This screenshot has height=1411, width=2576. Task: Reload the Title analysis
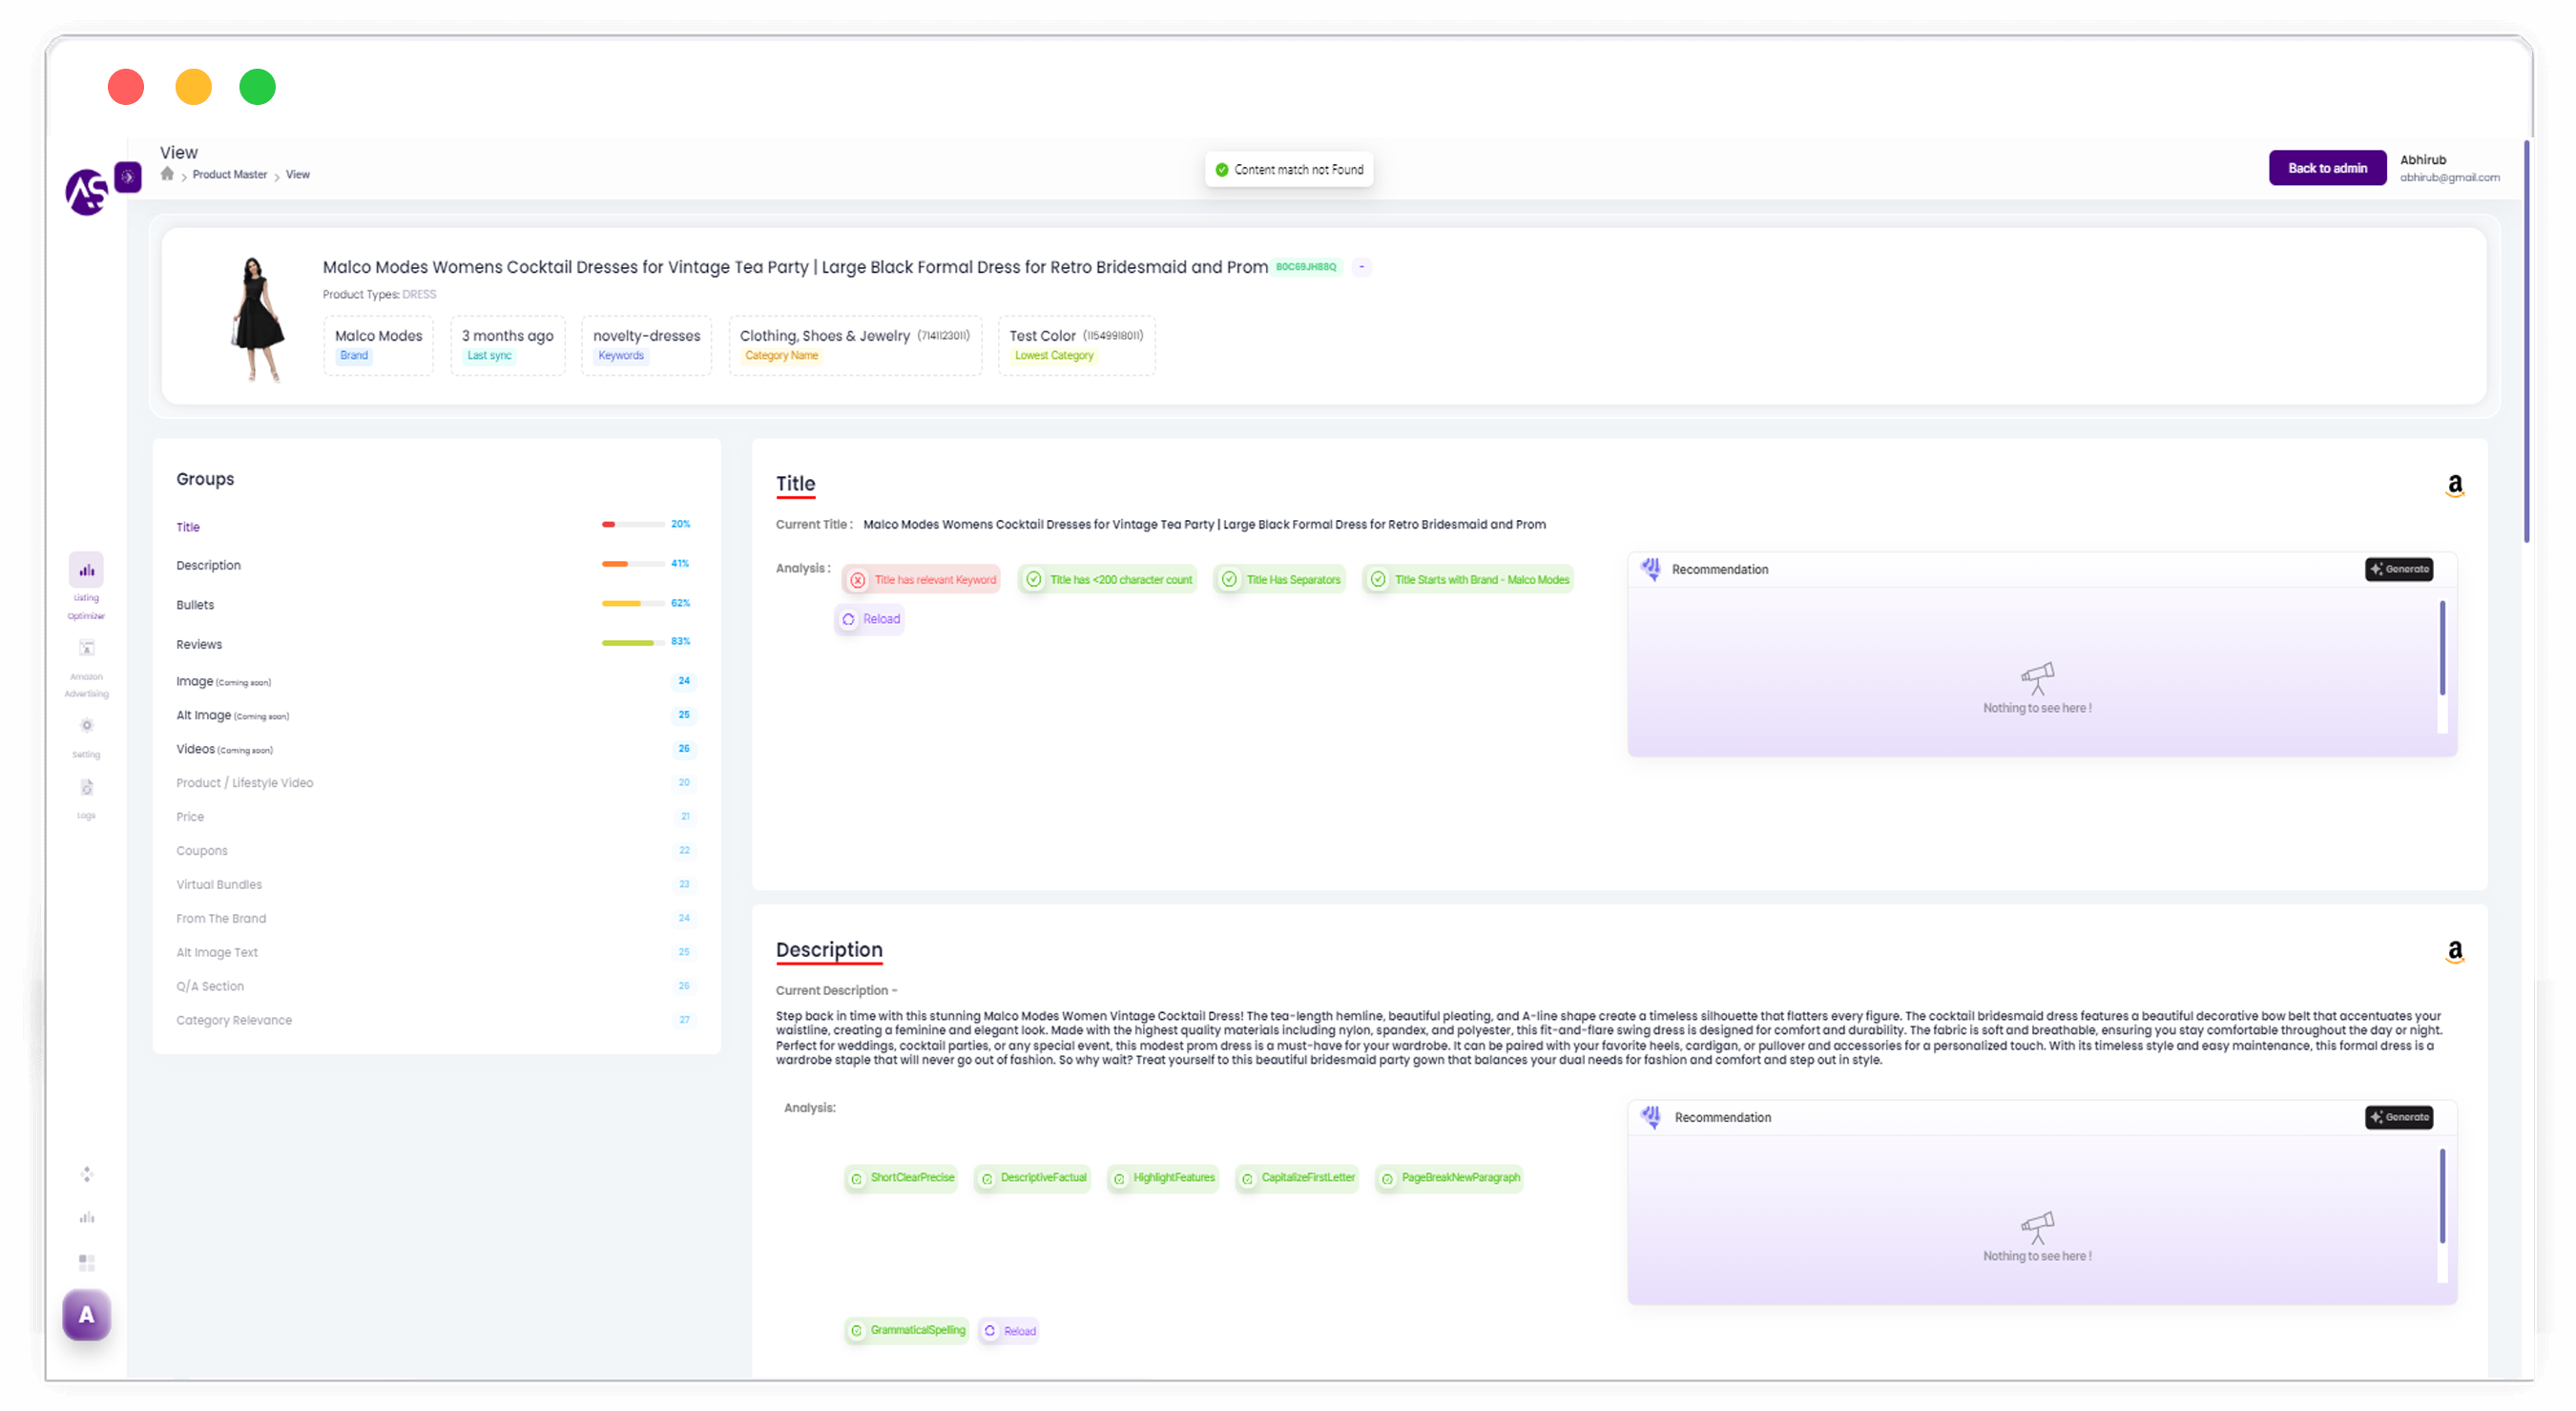coord(870,619)
